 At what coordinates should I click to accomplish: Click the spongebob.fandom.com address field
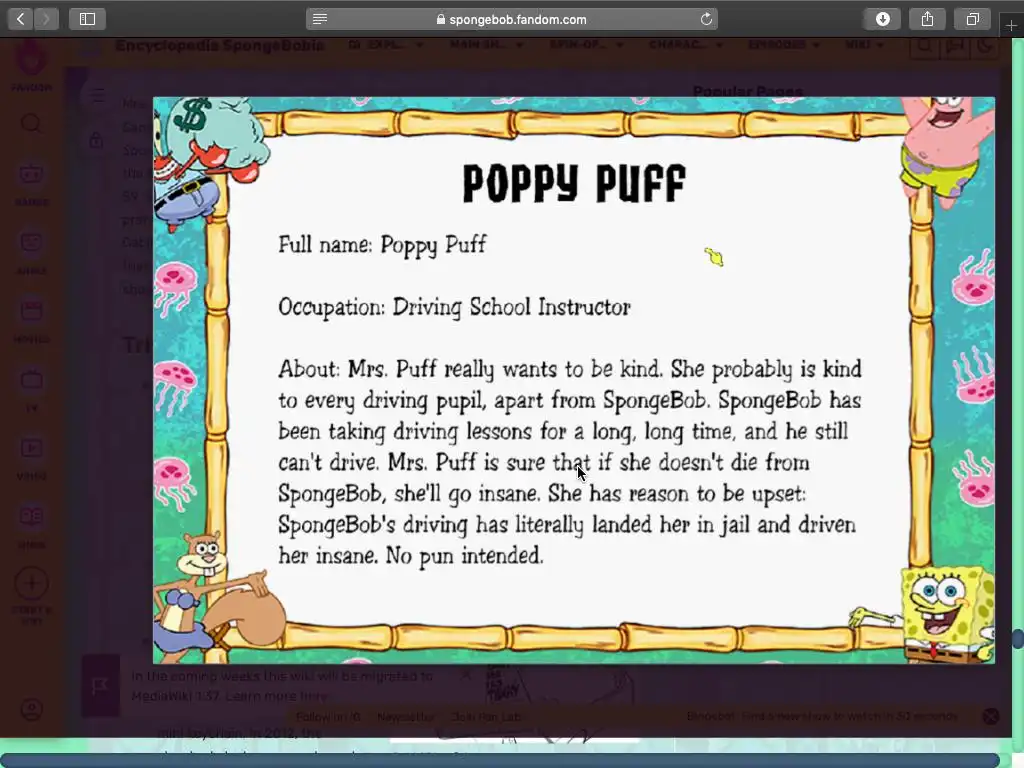tap(512, 19)
